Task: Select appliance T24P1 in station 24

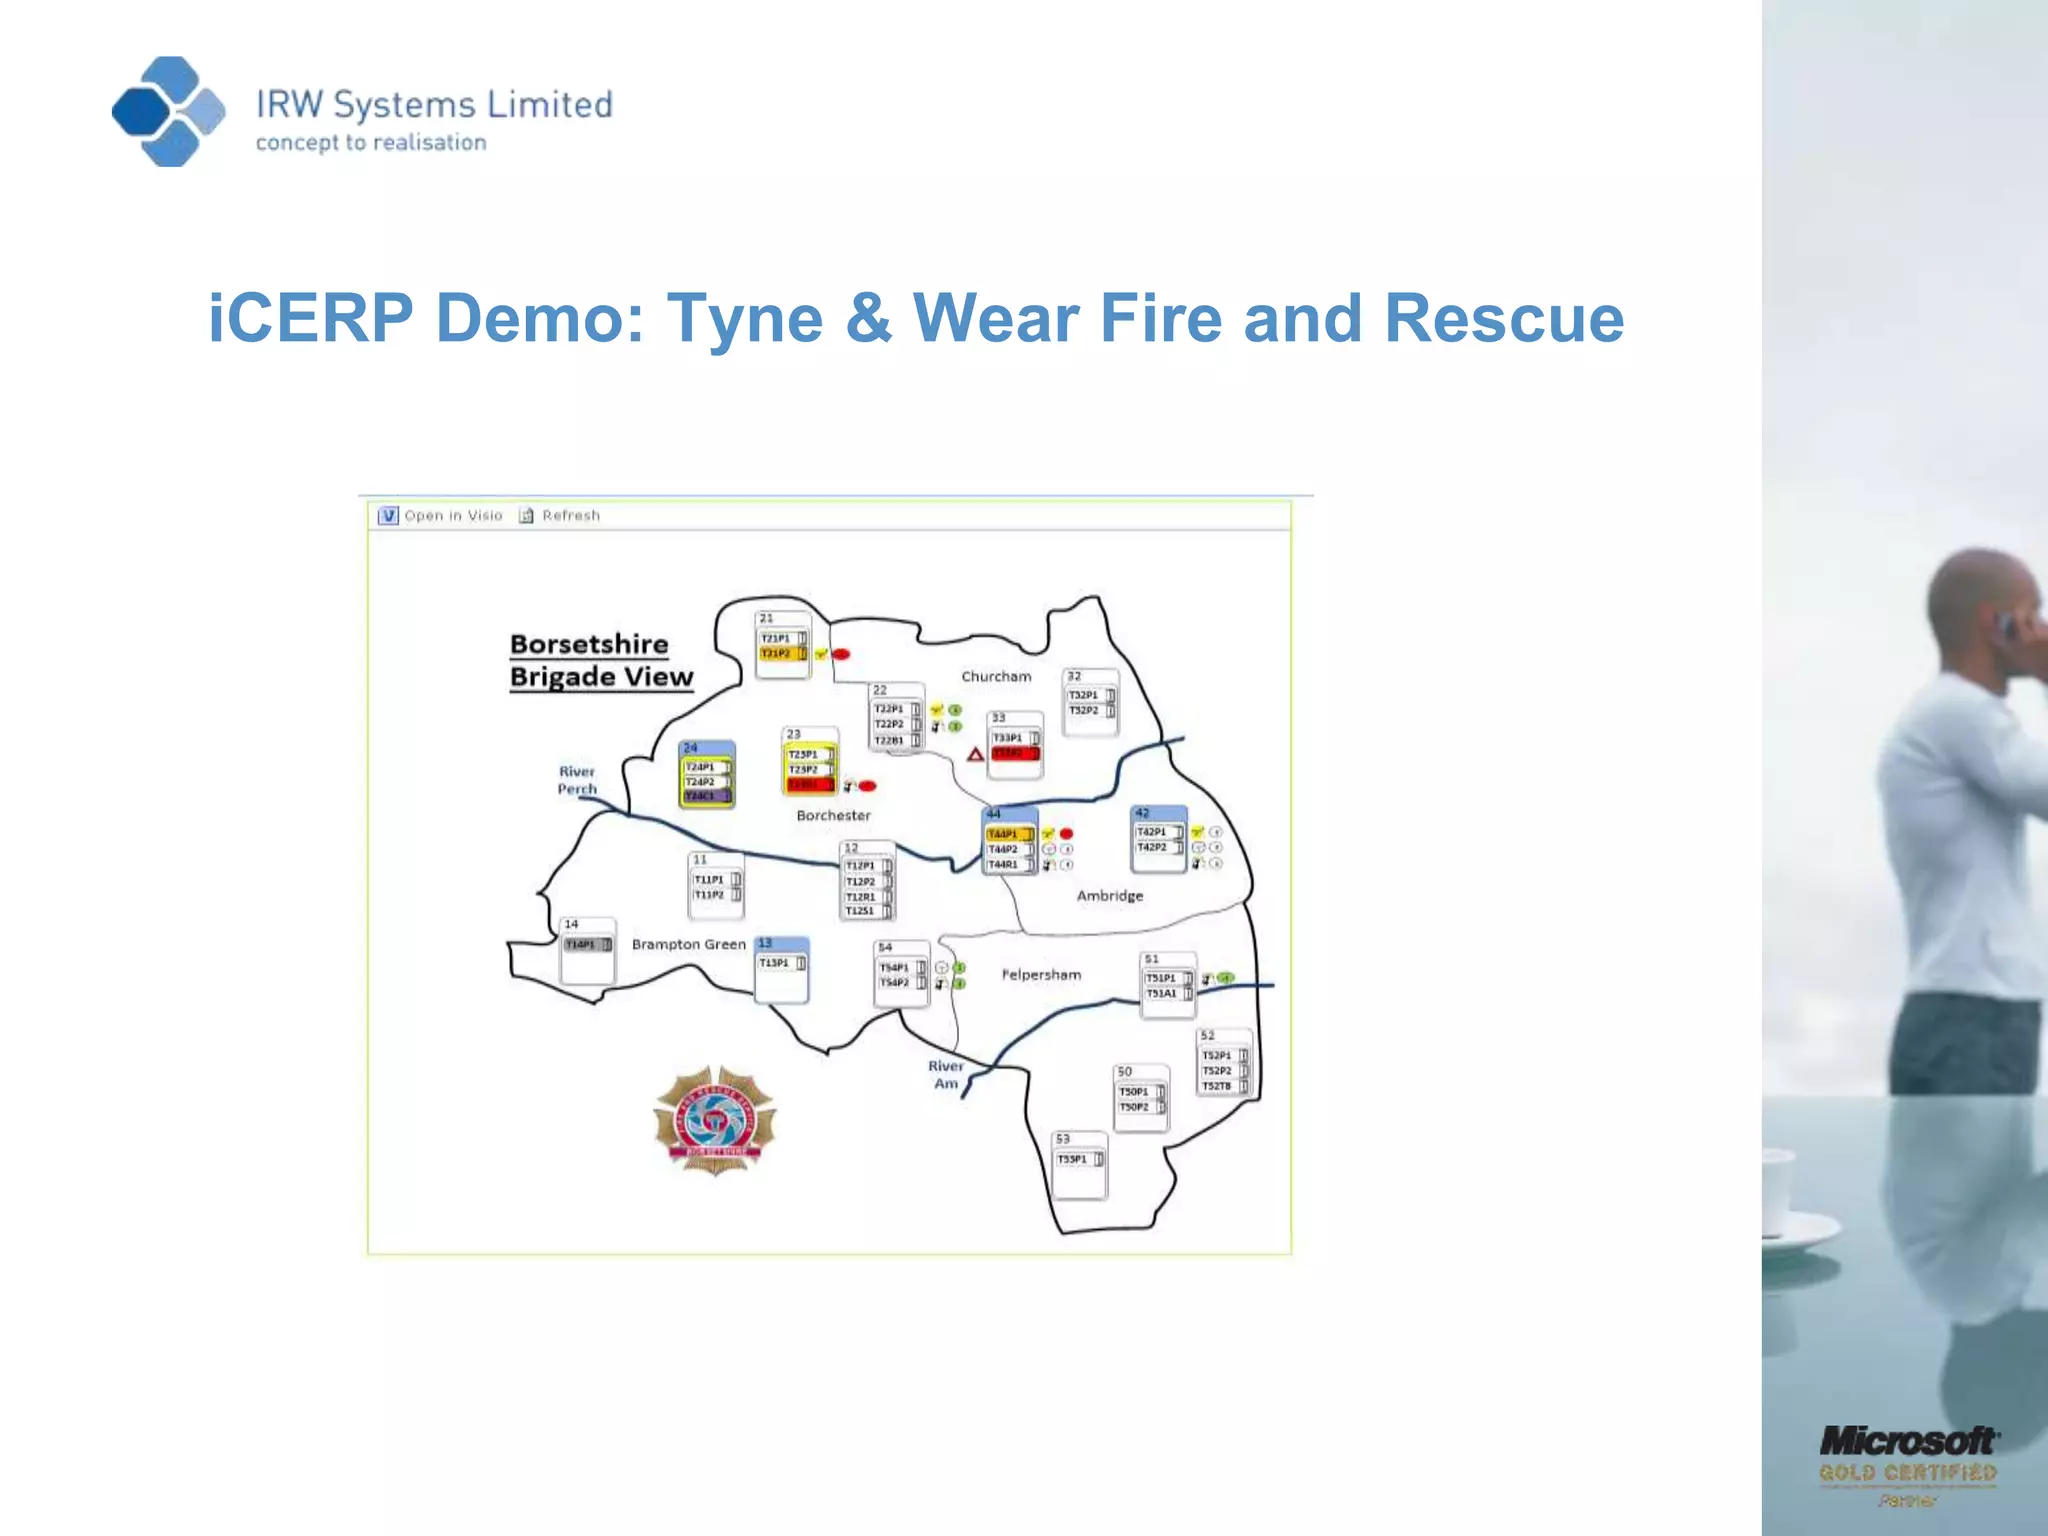Action: tap(707, 767)
